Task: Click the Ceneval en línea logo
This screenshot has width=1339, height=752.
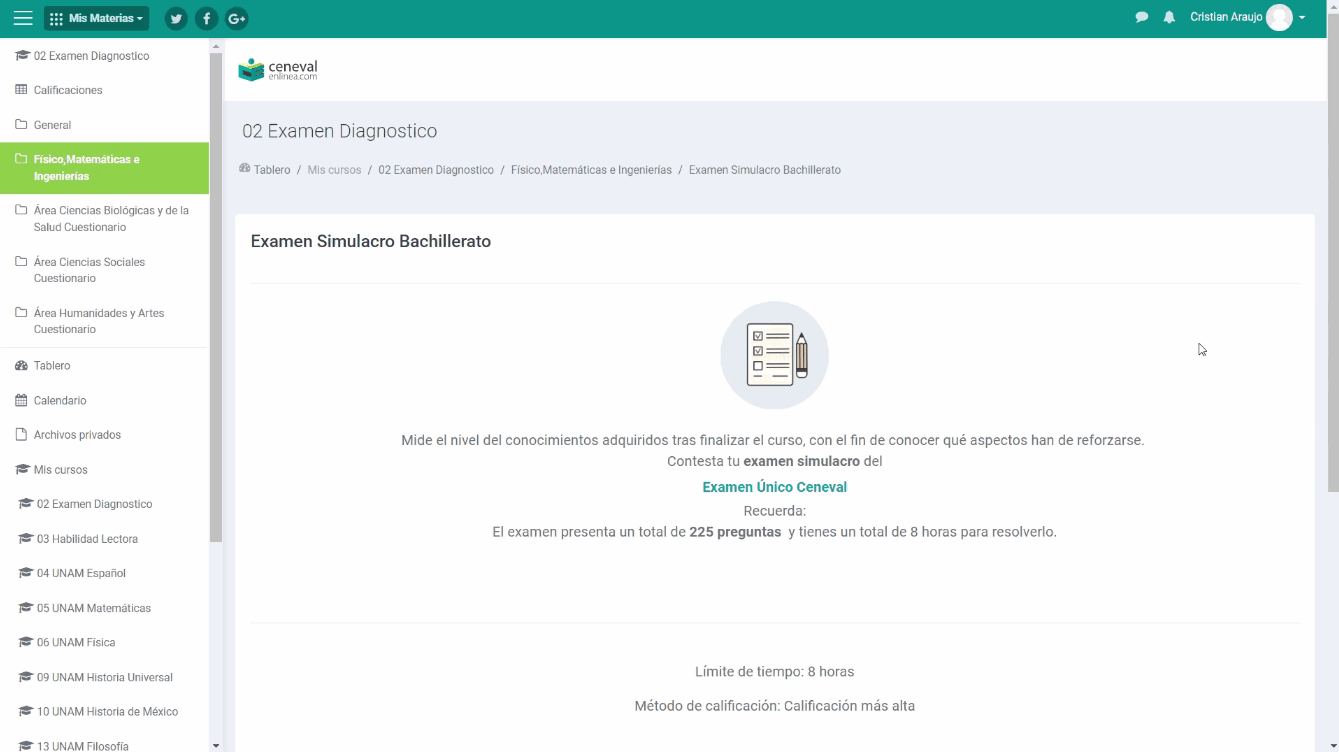Action: coord(278,69)
